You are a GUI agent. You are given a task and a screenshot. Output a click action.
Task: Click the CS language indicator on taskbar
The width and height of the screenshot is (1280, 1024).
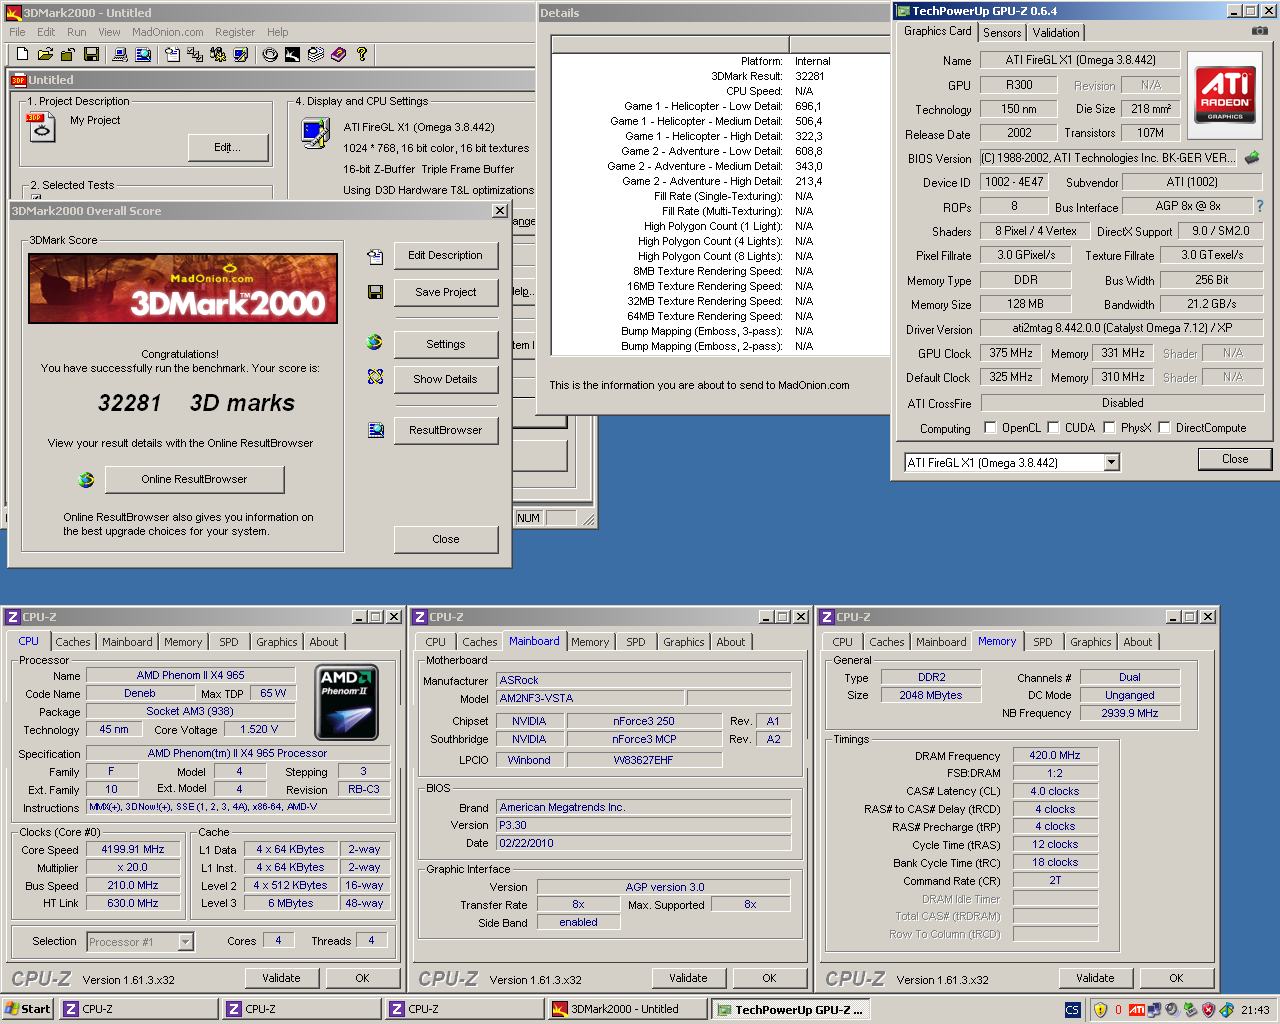click(x=1072, y=1009)
